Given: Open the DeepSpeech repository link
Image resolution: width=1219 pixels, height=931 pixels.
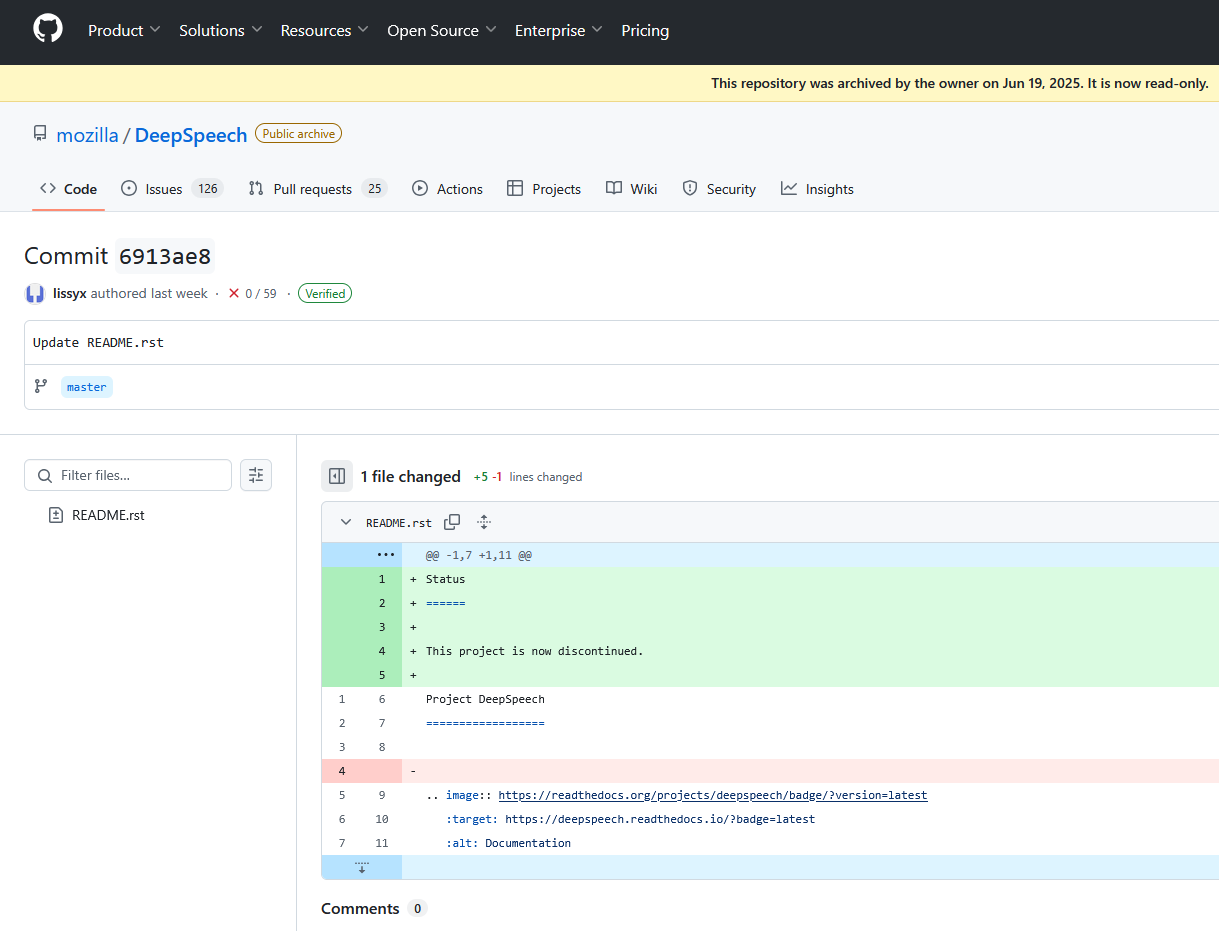Looking at the screenshot, I should [191, 135].
